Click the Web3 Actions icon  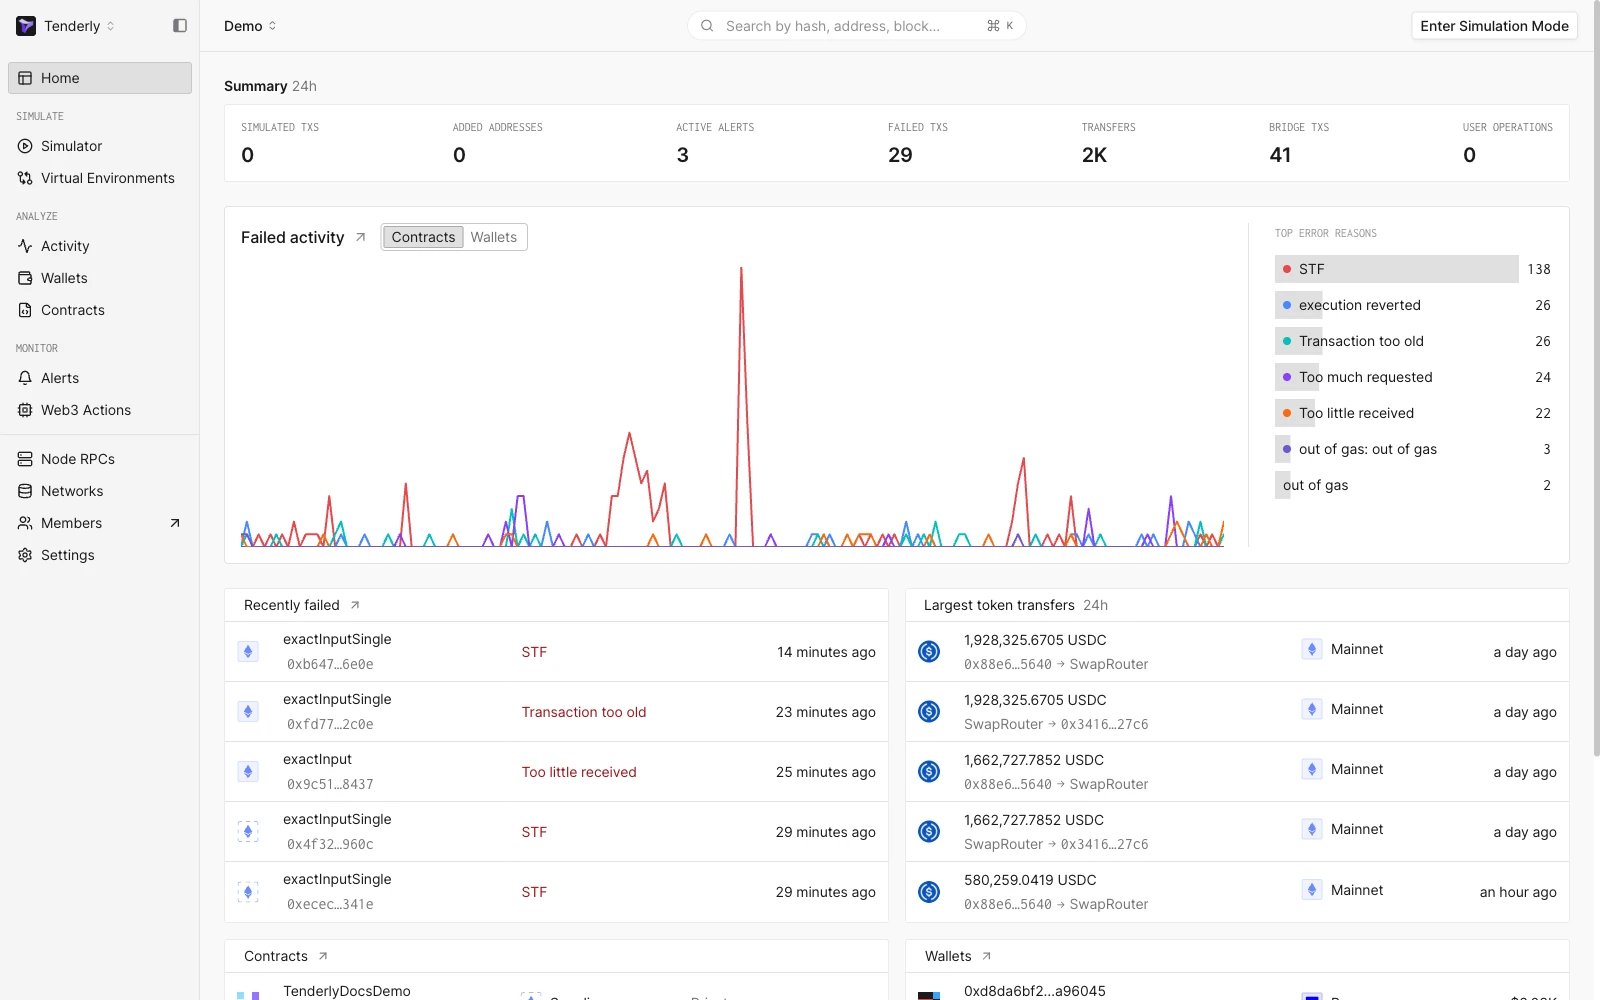(25, 410)
